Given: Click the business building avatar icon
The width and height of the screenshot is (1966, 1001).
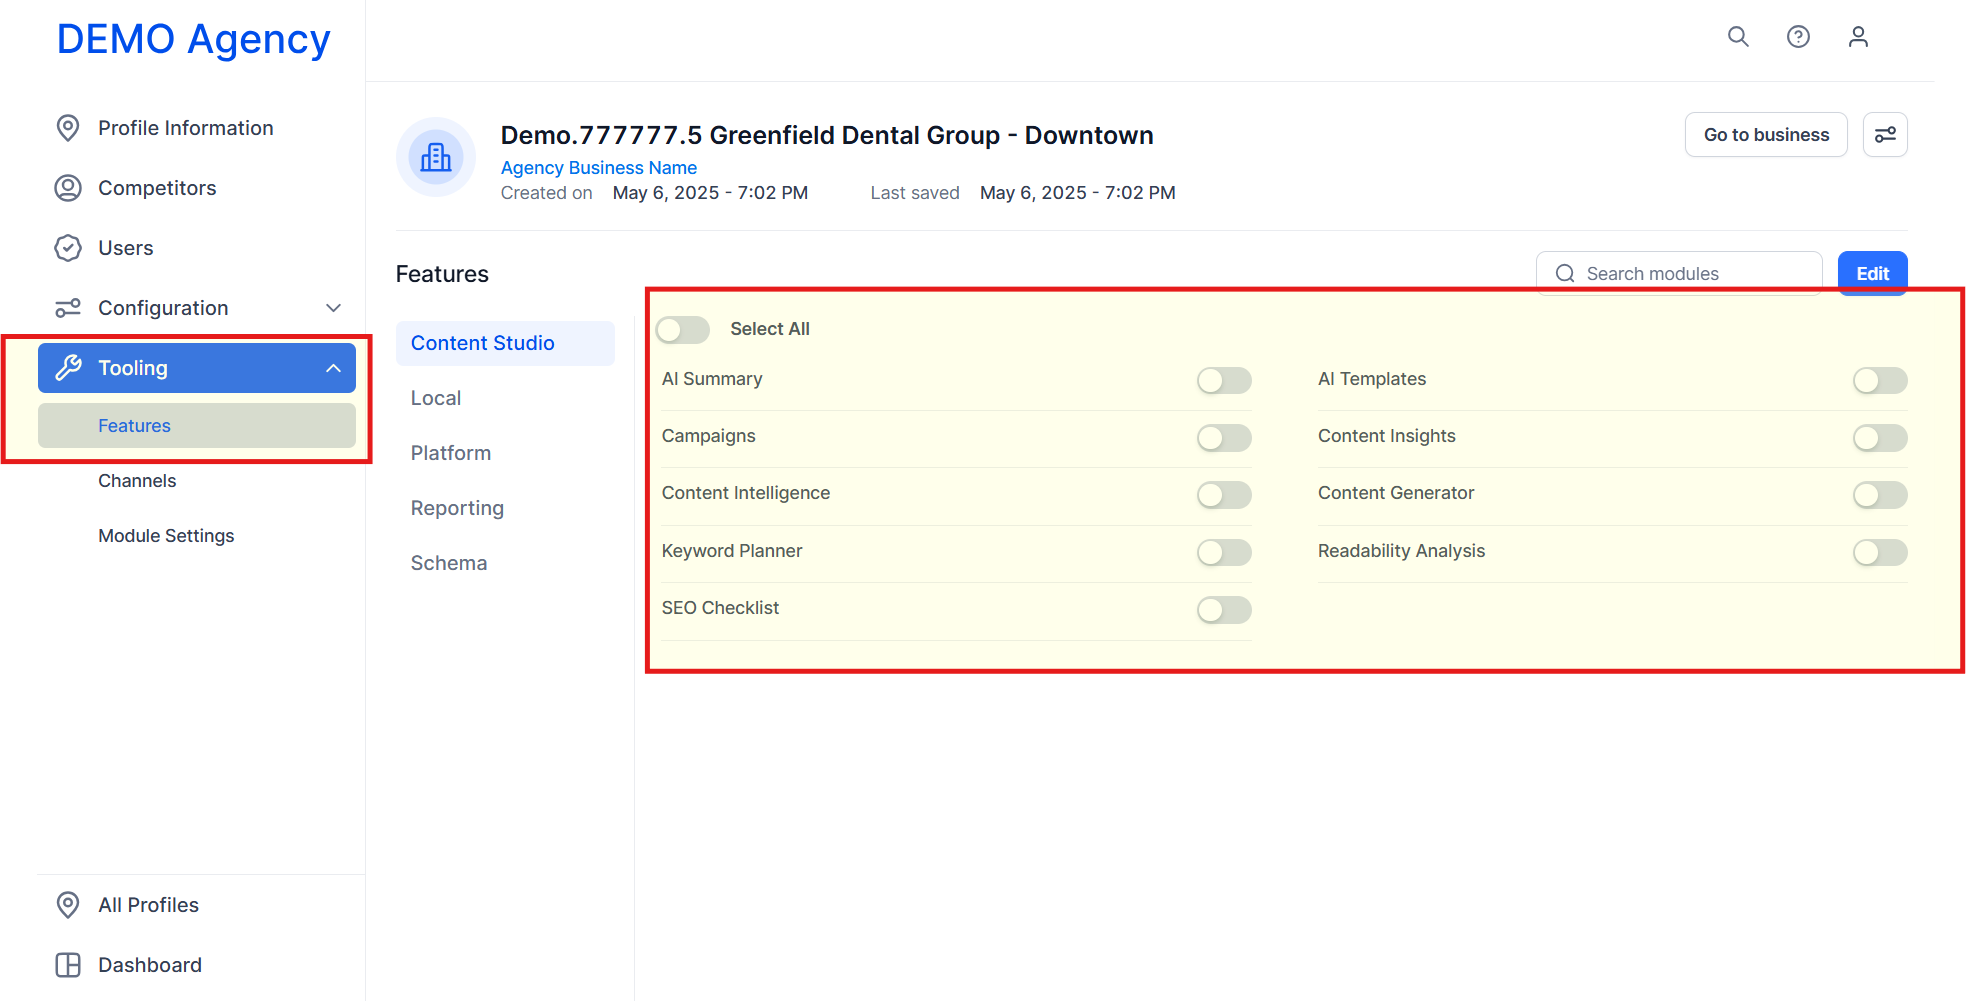Looking at the screenshot, I should coord(436,157).
